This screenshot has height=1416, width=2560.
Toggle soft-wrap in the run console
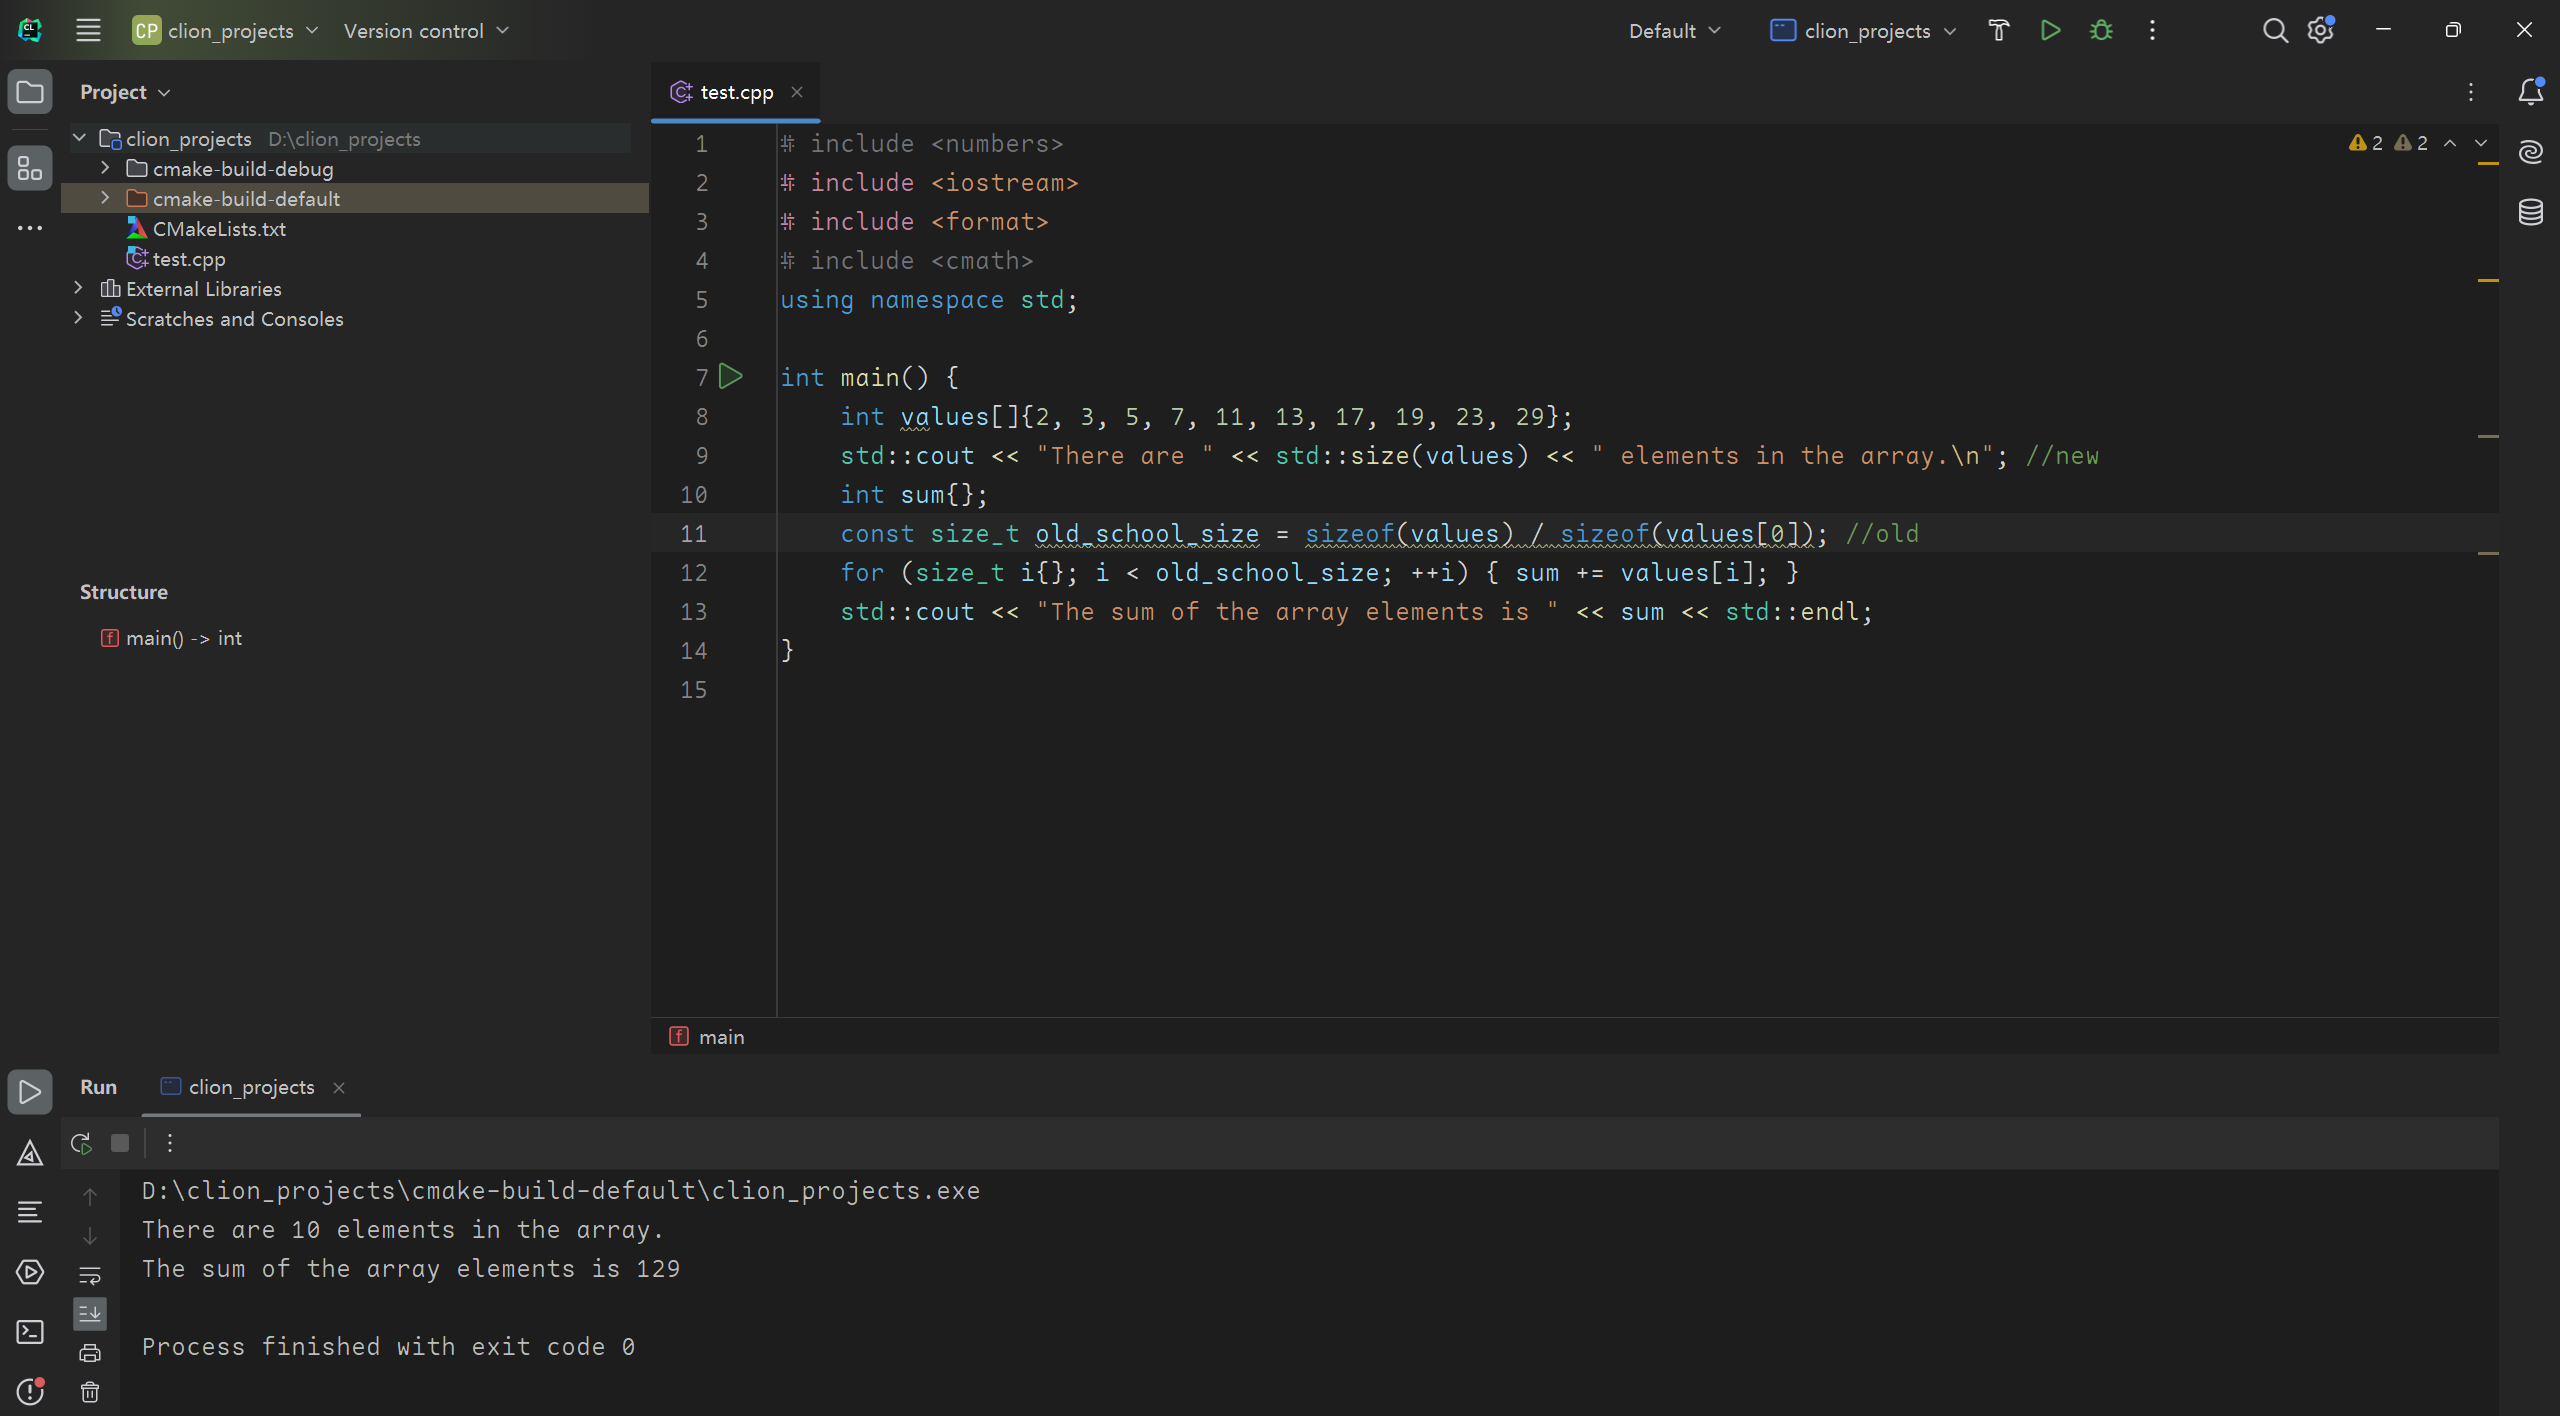[90, 1275]
